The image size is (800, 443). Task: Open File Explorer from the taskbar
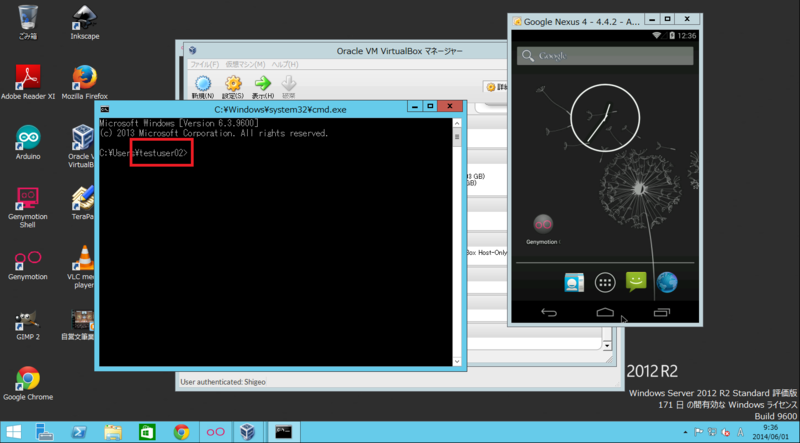tap(113, 432)
